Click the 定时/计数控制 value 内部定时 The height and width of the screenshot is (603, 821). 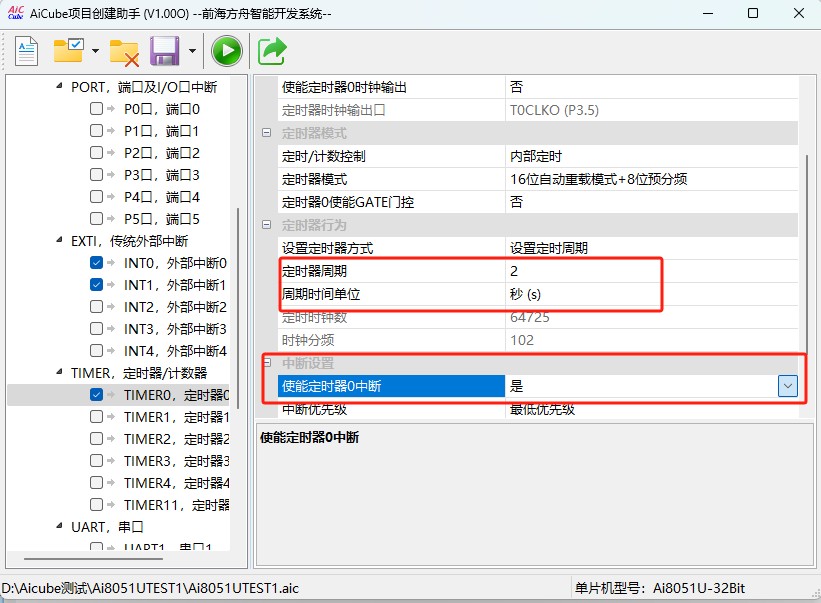651,156
